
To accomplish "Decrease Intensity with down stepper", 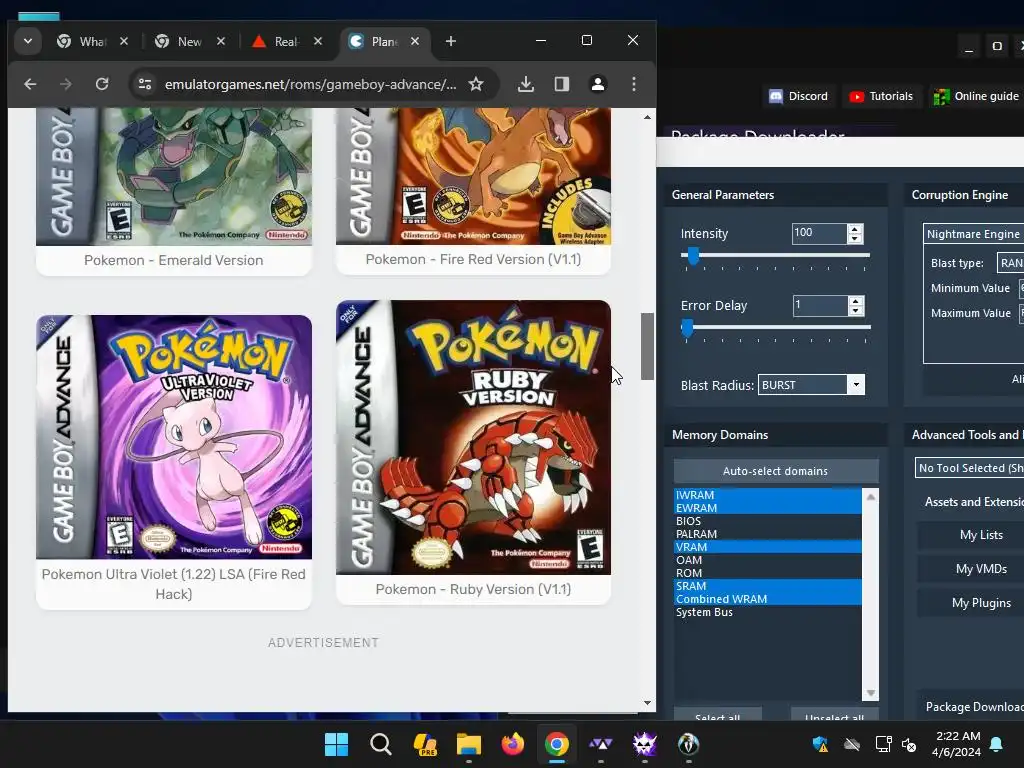I will pos(855,239).
